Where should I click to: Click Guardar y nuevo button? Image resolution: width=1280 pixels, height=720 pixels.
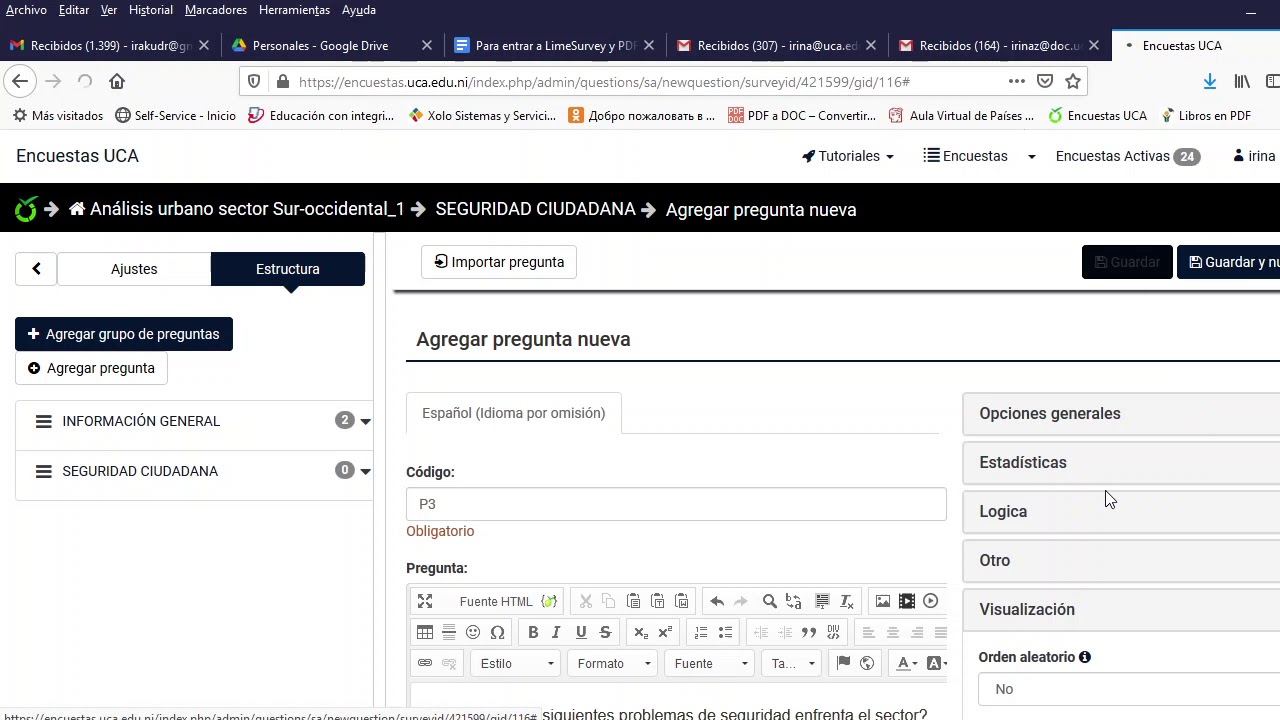(x=1229, y=262)
